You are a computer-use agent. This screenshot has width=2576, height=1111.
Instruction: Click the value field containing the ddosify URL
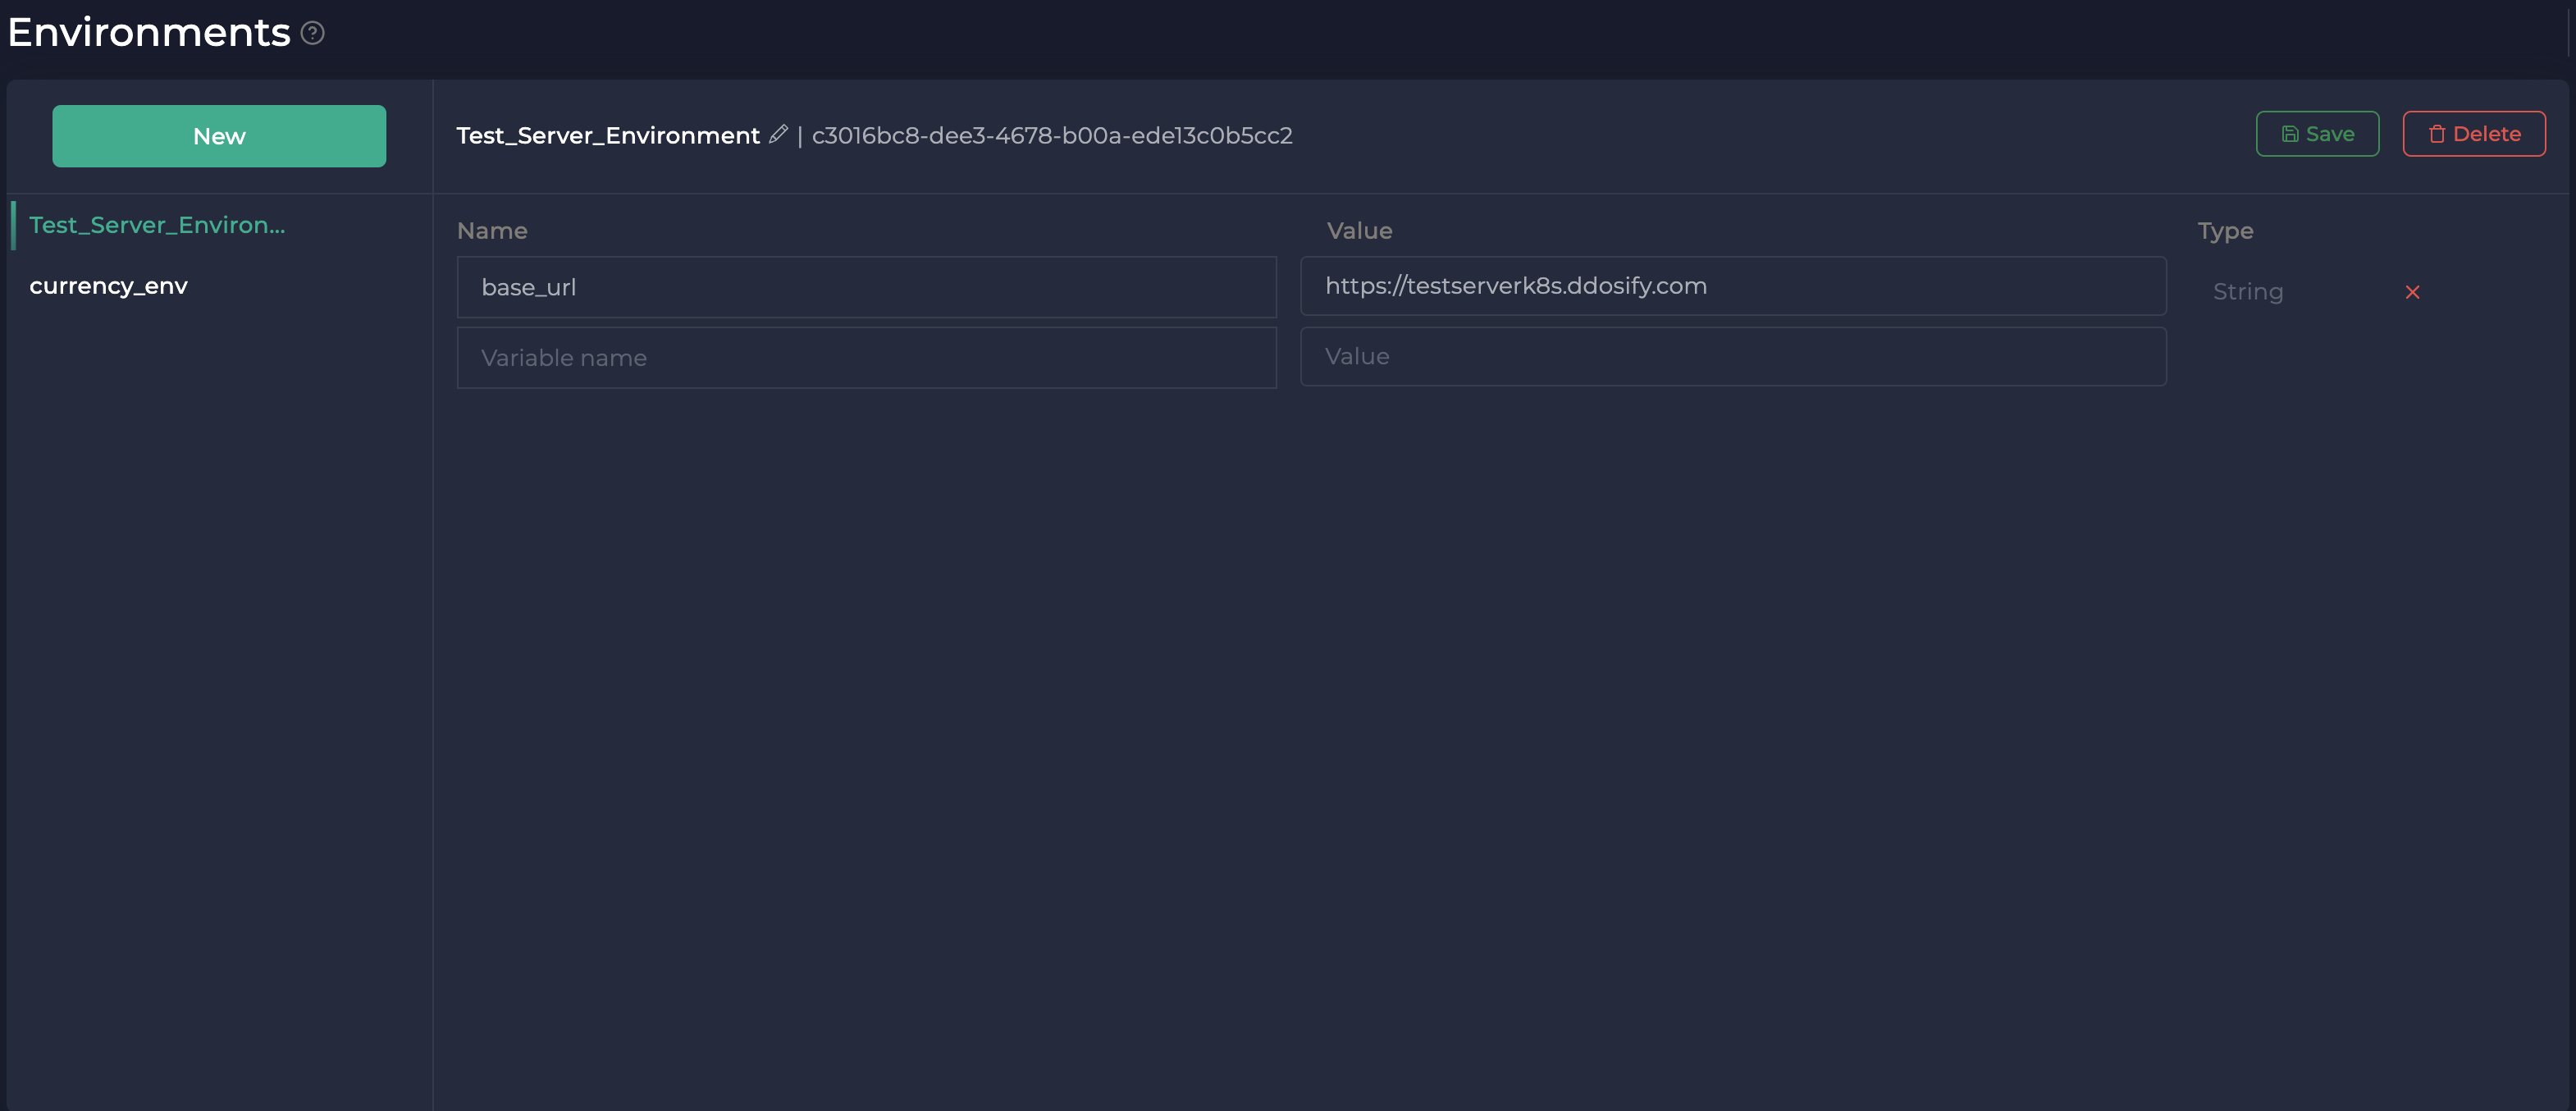pyautogui.click(x=1733, y=286)
